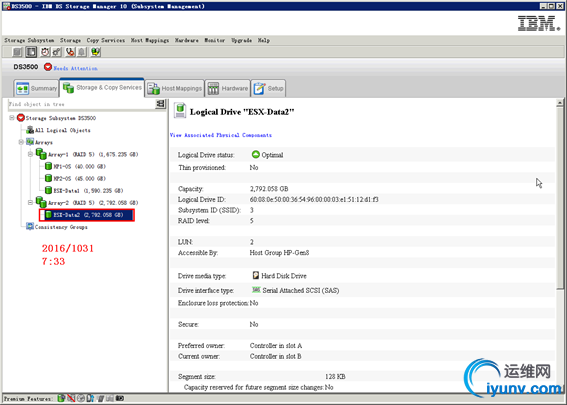567x405 pixels.
Task: Open the Host Mappings menu
Action: [150, 40]
